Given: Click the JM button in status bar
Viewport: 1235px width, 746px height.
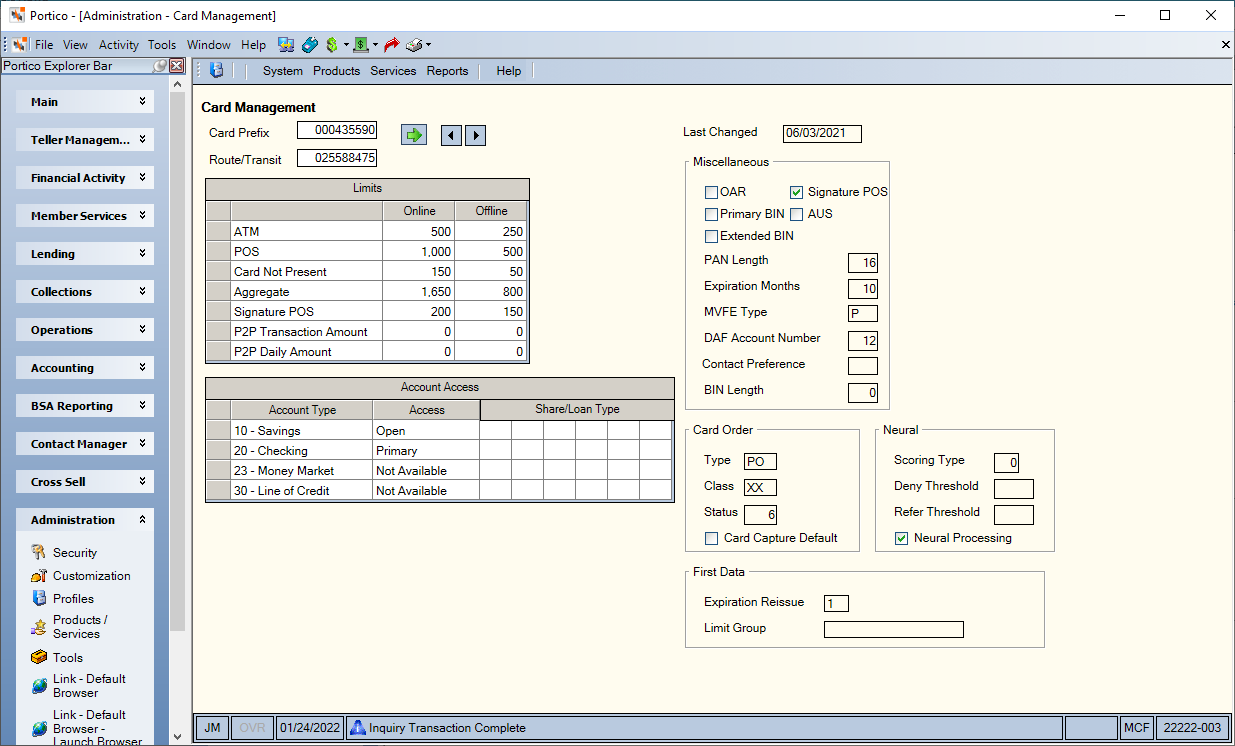Looking at the screenshot, I should point(212,728).
